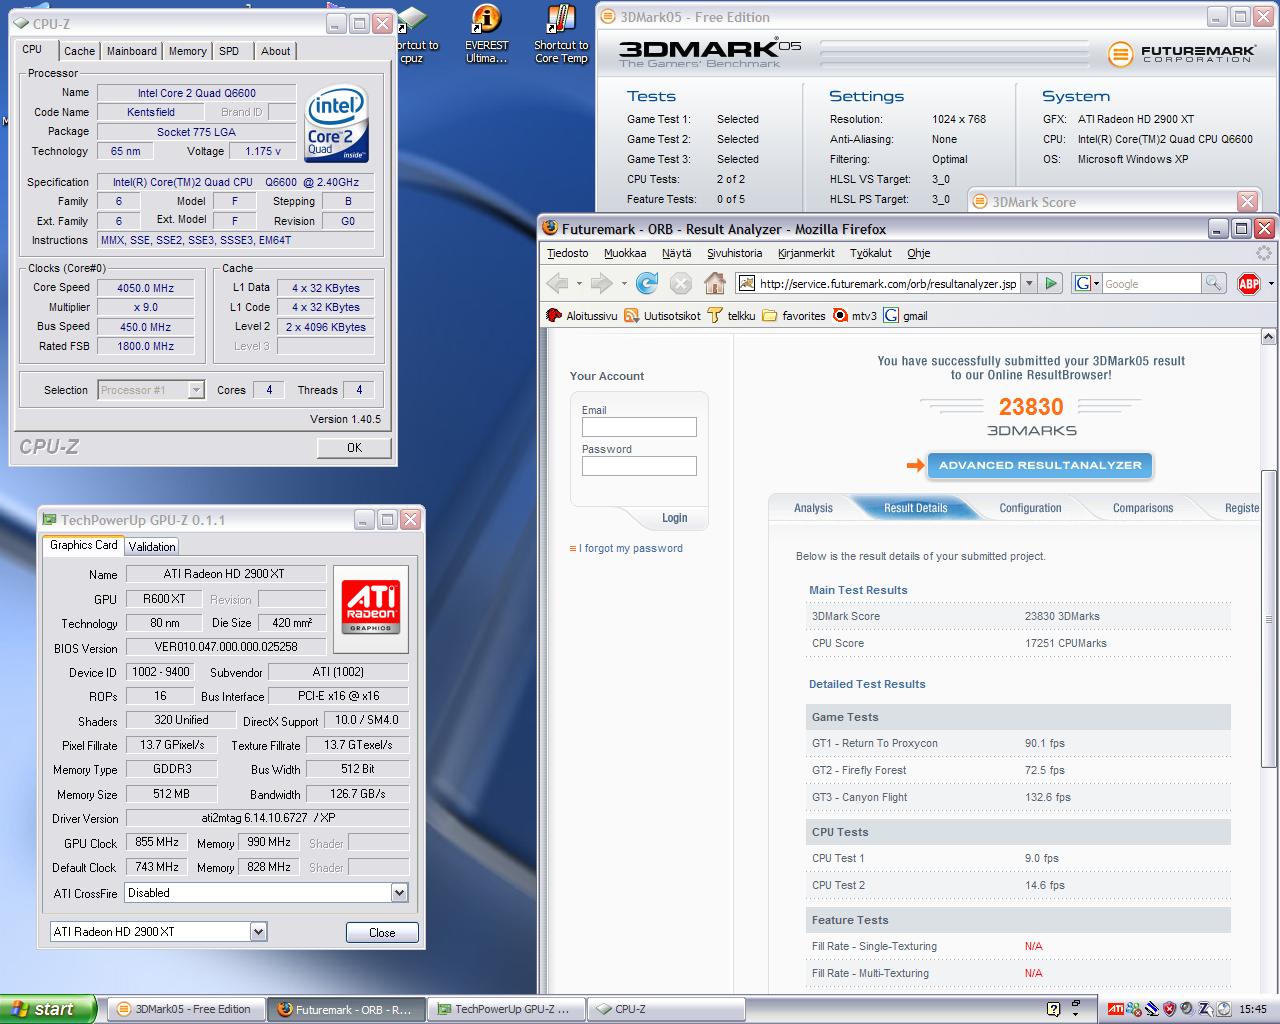Go to Firefox Home page icon
The width and height of the screenshot is (1280, 1024).
(x=715, y=284)
